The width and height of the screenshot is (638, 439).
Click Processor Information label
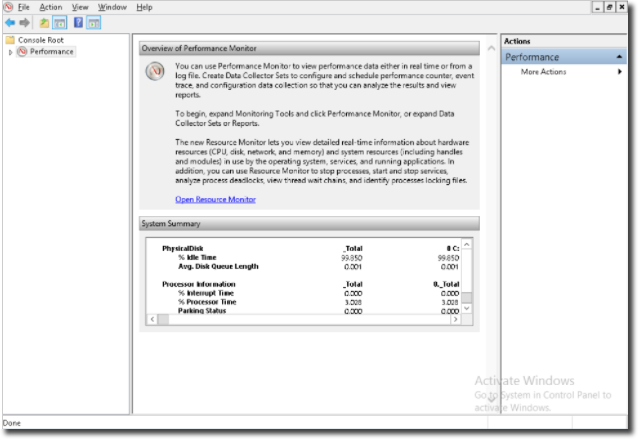point(199,284)
